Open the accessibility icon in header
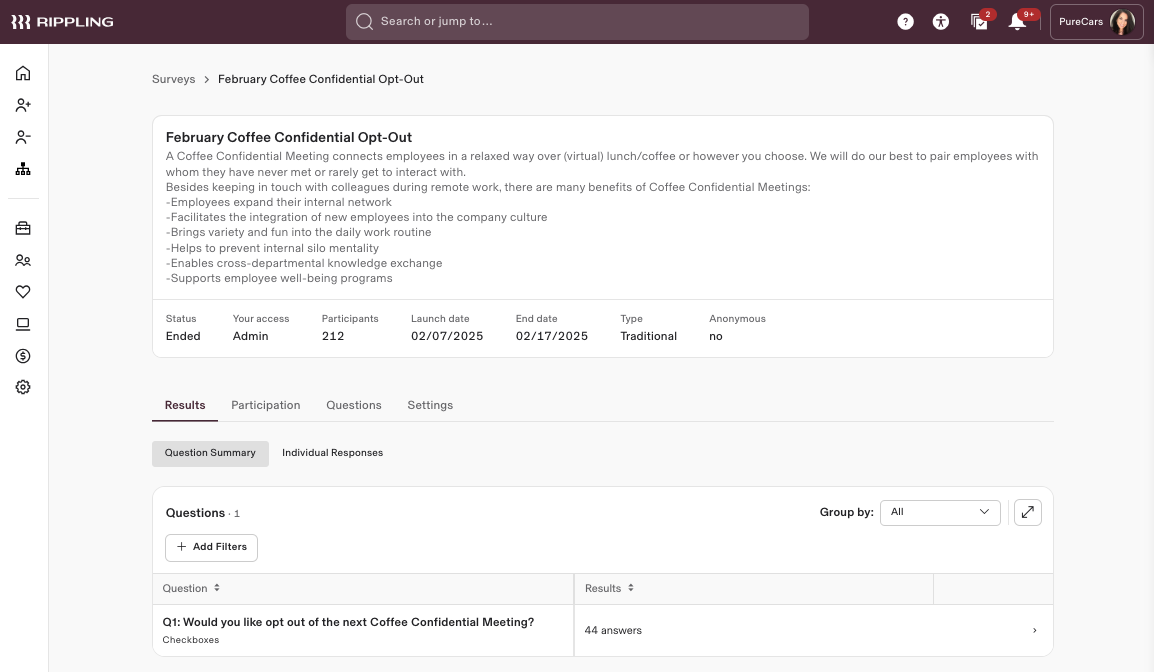The width and height of the screenshot is (1154, 672). (x=940, y=22)
